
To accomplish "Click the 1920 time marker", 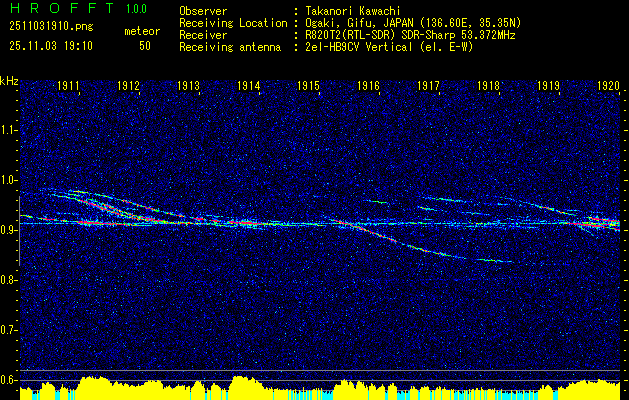I will [x=609, y=85].
